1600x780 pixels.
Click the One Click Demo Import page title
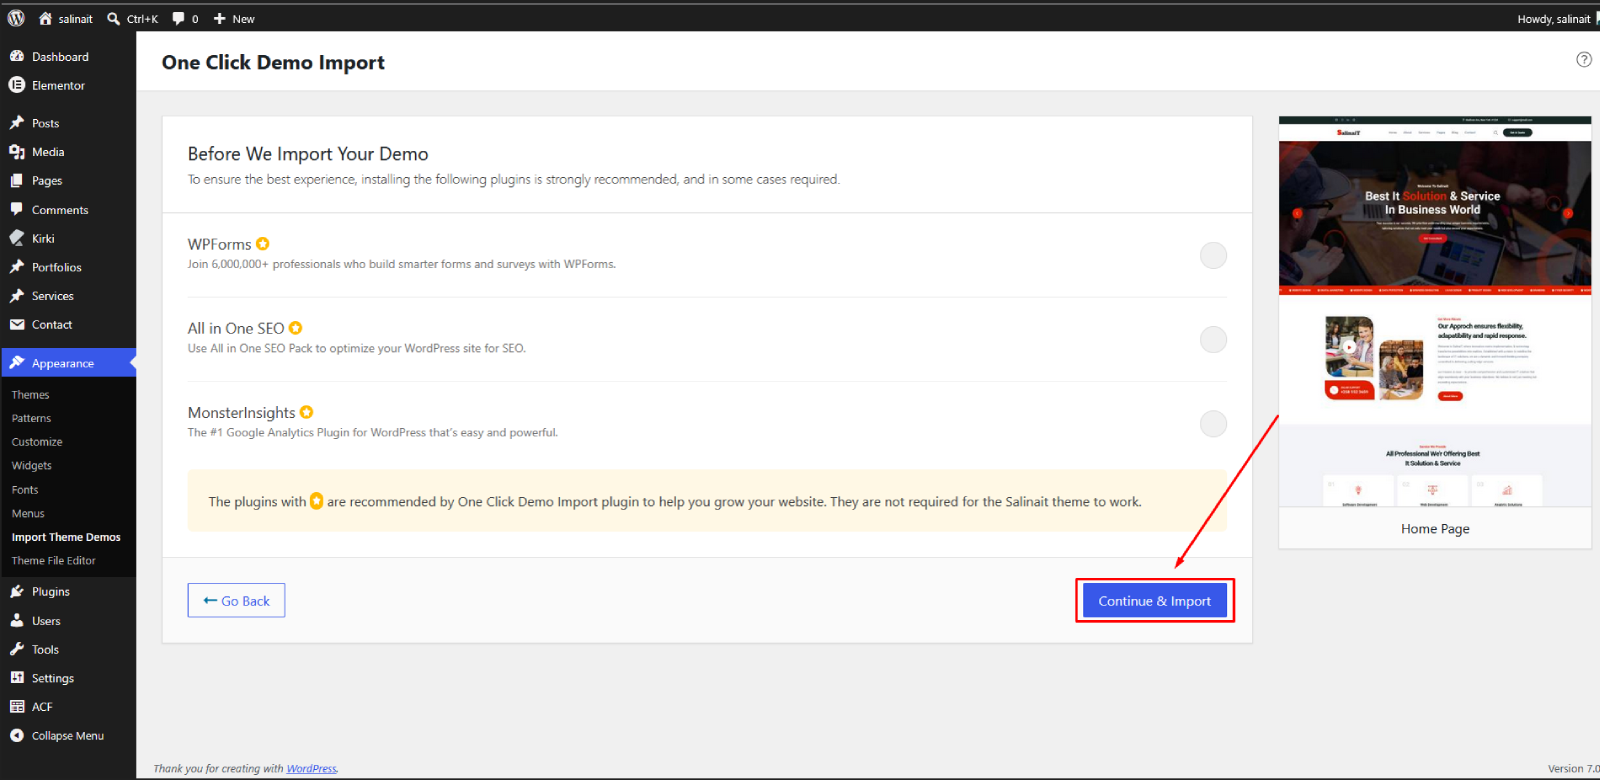click(x=273, y=62)
